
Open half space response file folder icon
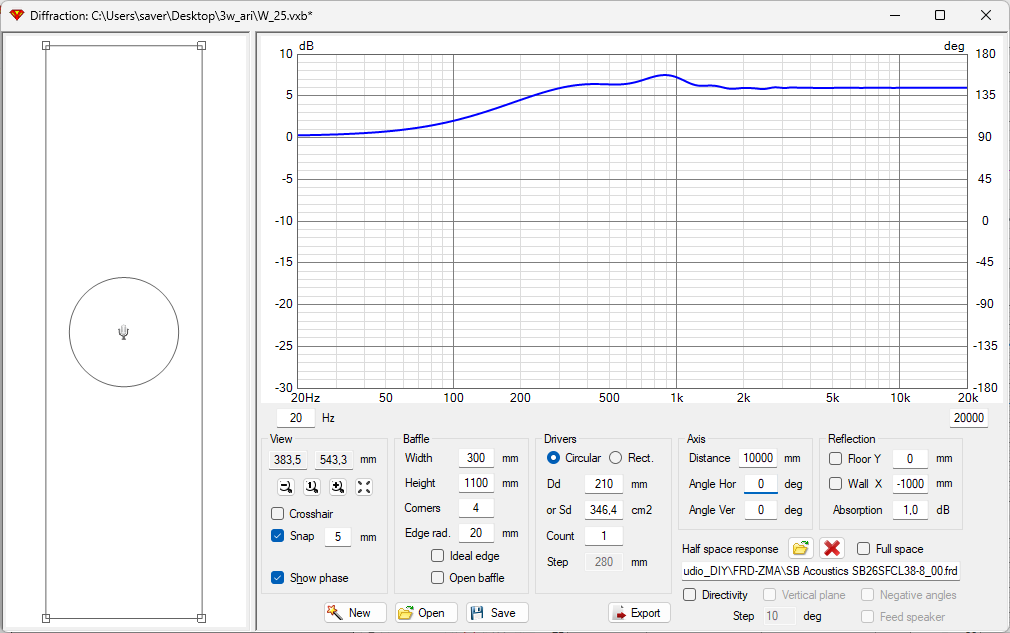tap(800, 549)
